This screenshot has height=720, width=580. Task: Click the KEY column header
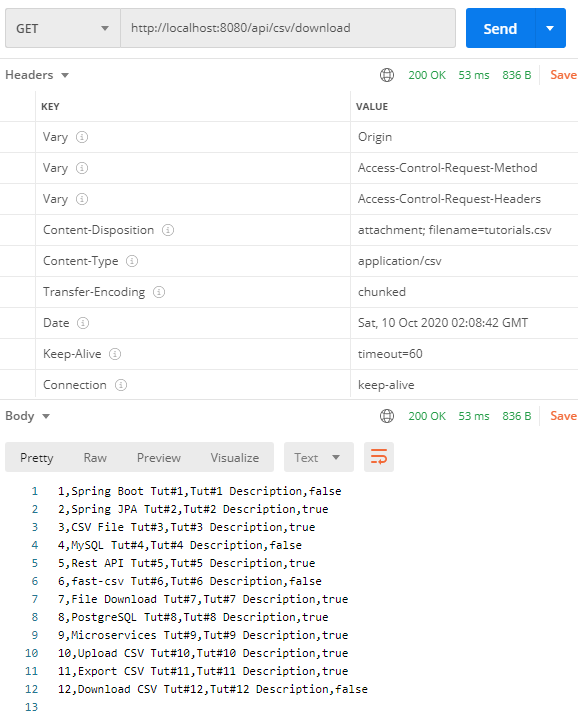coord(50,107)
